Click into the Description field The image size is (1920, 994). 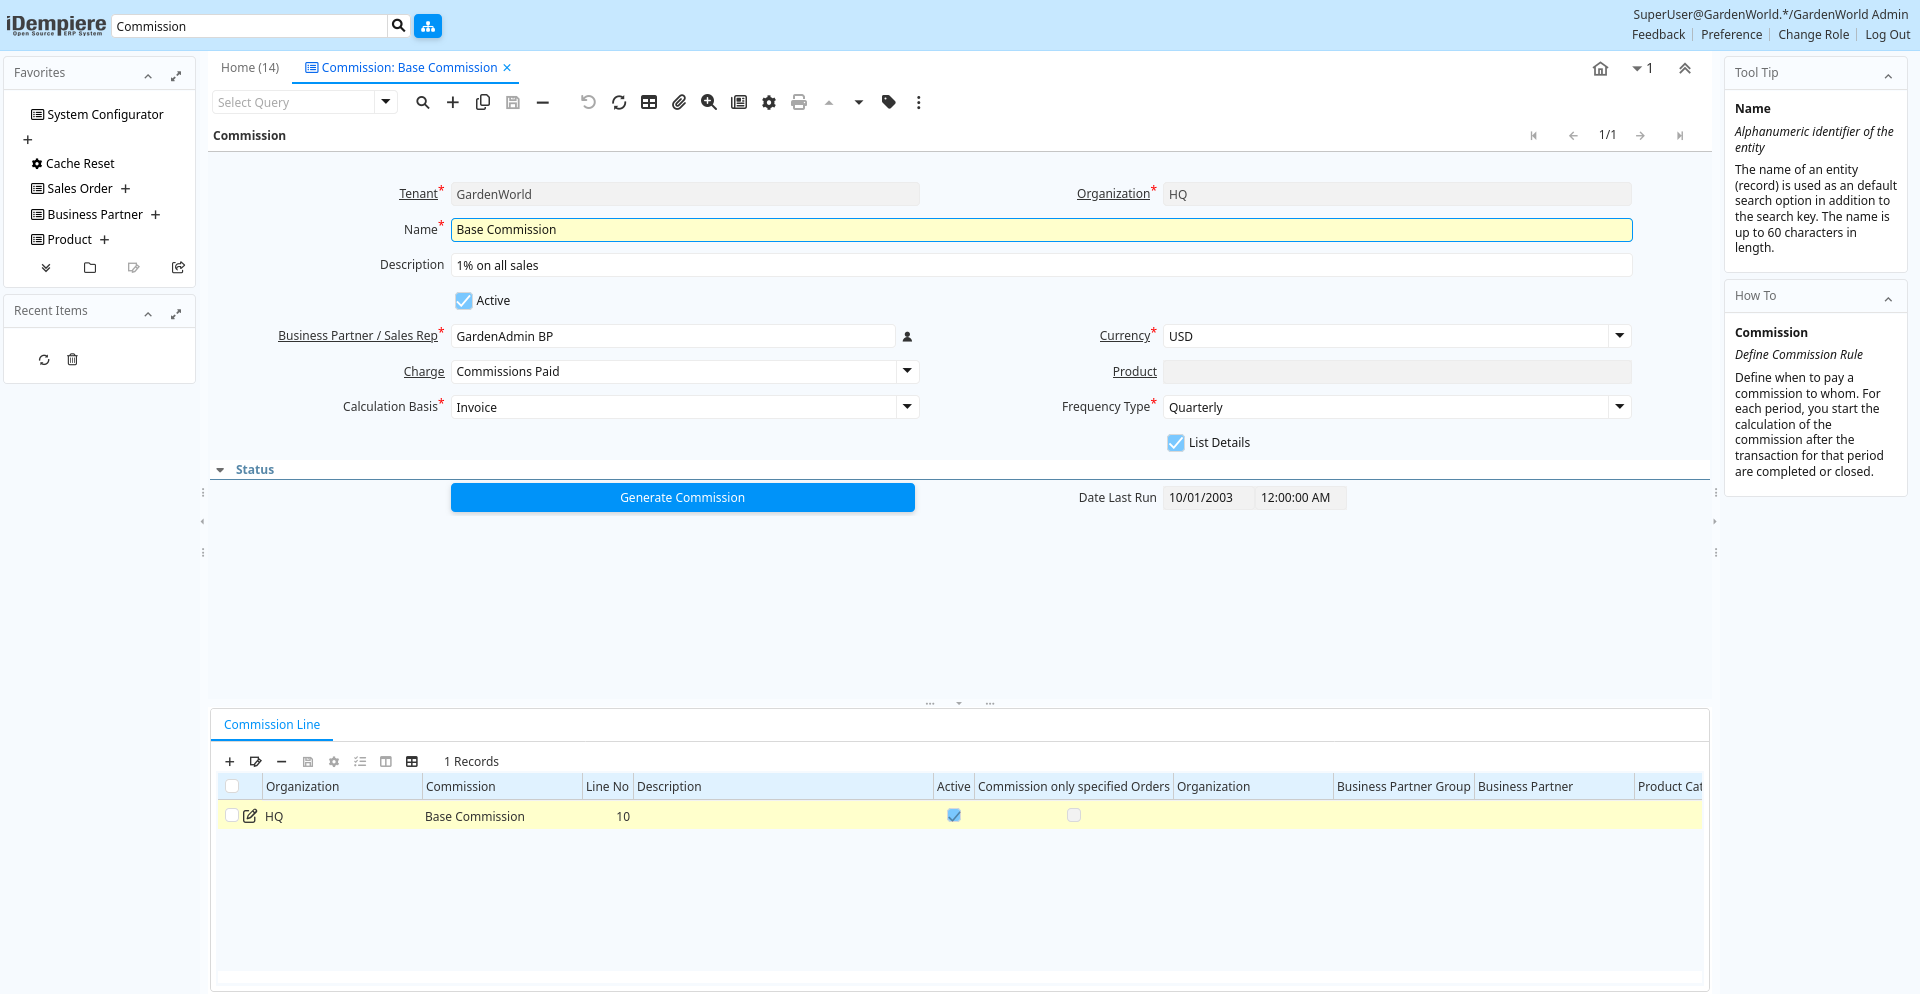click(1040, 265)
